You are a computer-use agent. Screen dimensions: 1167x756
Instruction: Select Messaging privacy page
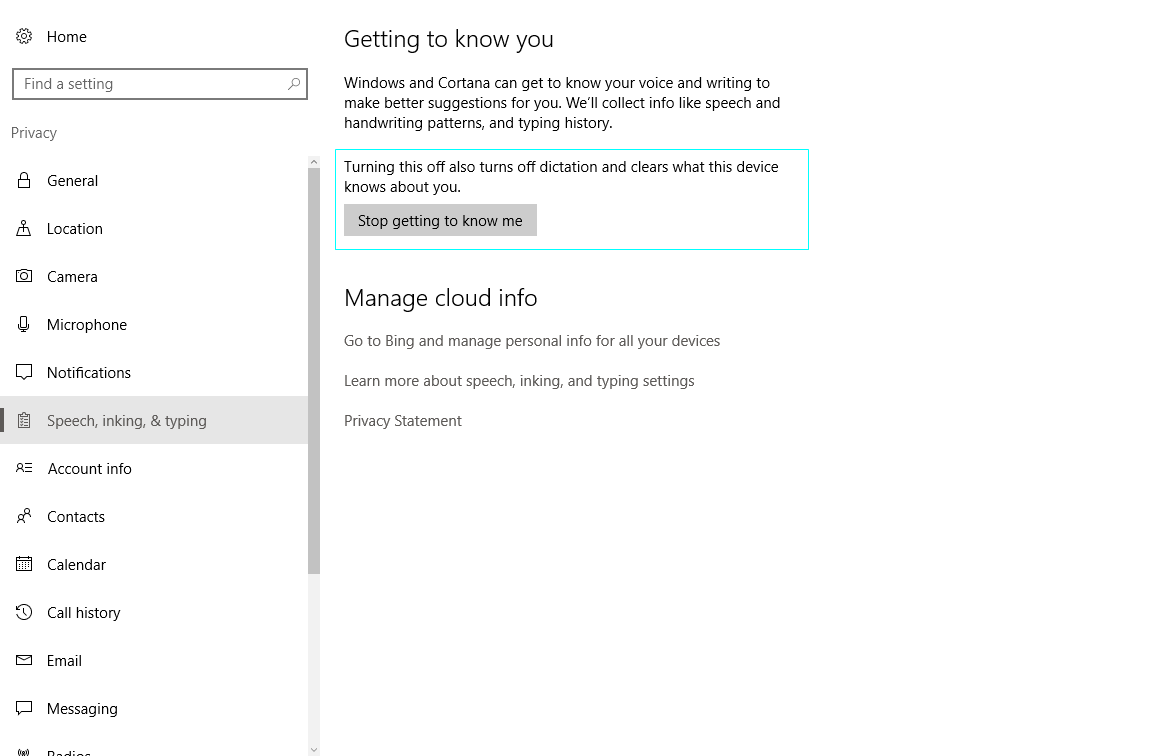pos(154,708)
